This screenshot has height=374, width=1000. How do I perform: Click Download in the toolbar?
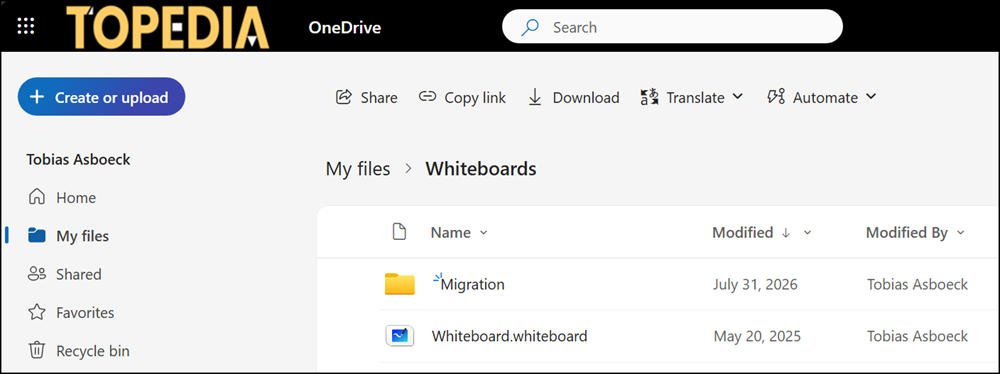coord(586,98)
